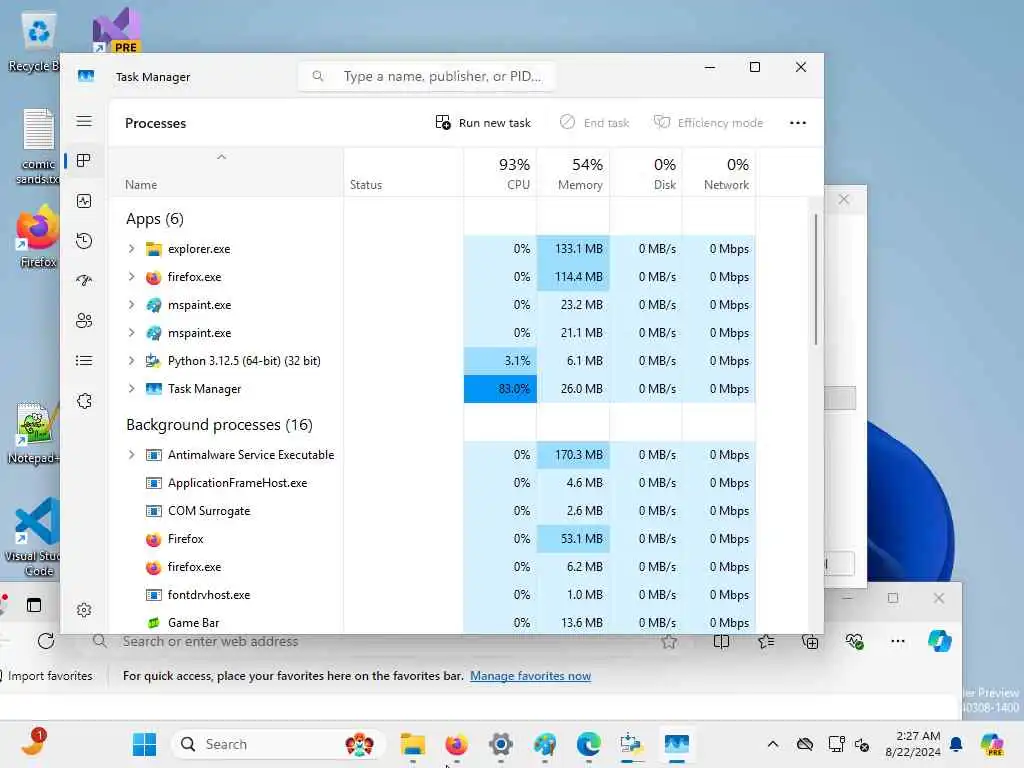Expand Antimalware Service Executable group
This screenshot has width=1024, height=768.
131,455
